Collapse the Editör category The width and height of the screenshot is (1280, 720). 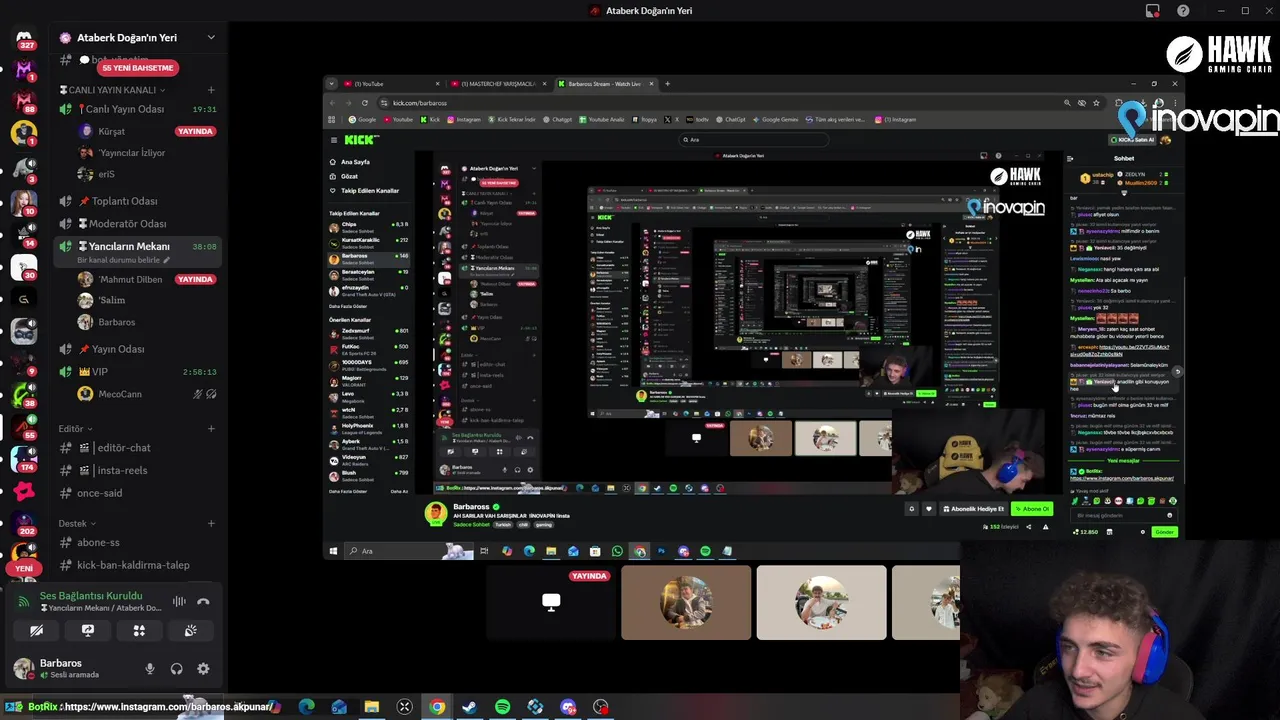(x=76, y=429)
